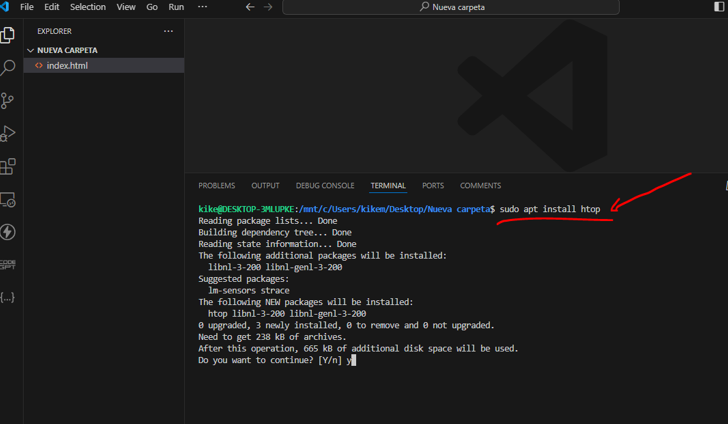Open the Selection menu
The height and width of the screenshot is (424, 728).
pos(87,7)
